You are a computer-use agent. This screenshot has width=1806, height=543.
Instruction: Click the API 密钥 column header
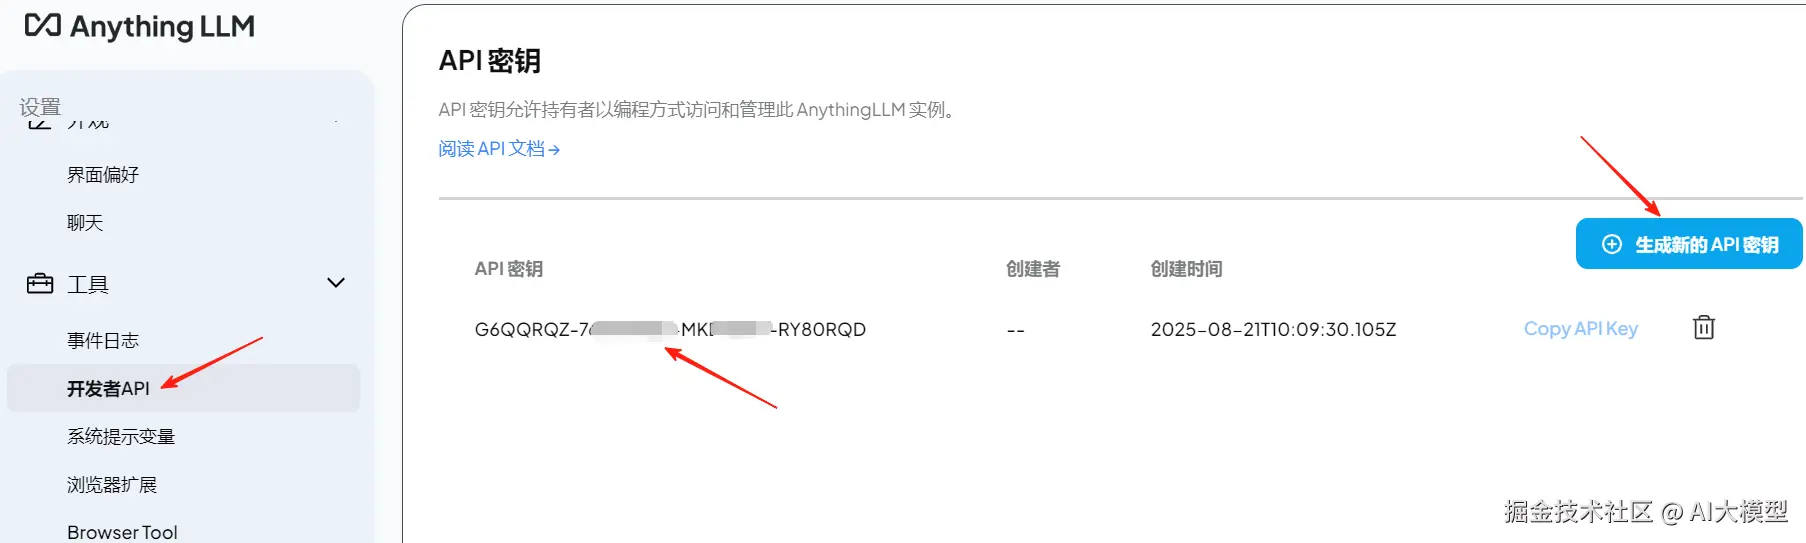pos(508,269)
